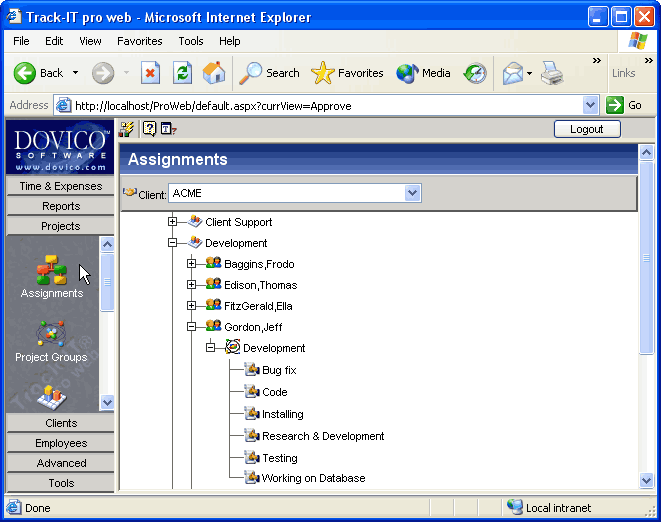
Task: Expand the Baggins,Frodo node
Action: point(191,264)
